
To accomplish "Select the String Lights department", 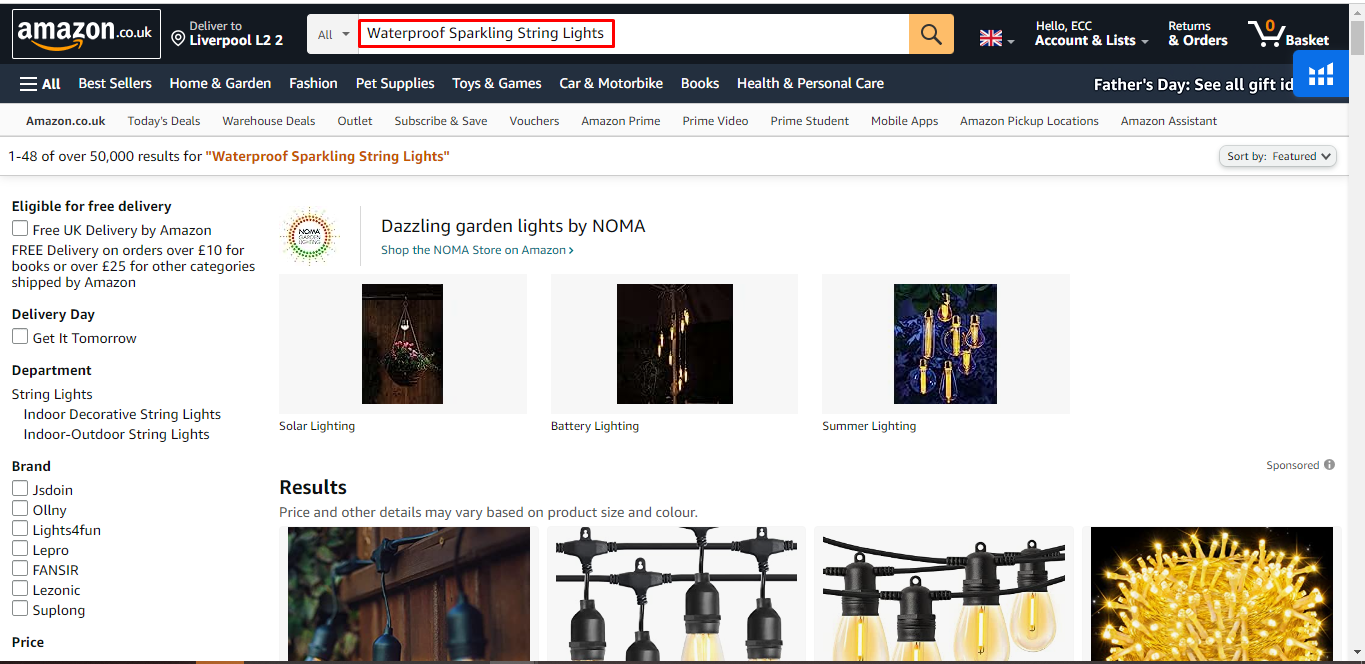I will (x=52, y=394).
